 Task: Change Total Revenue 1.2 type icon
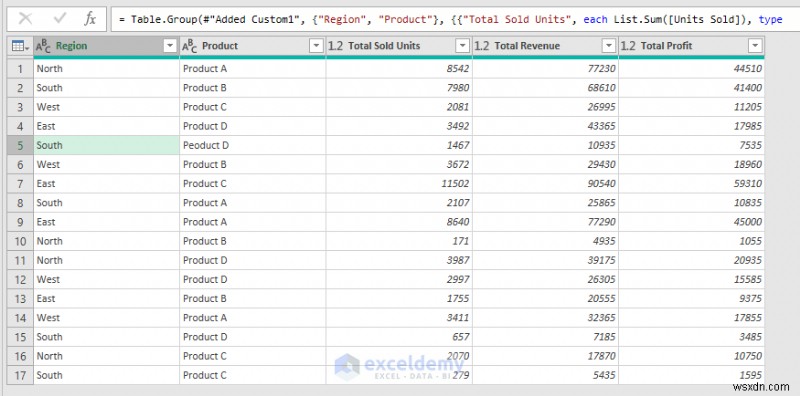(482, 46)
